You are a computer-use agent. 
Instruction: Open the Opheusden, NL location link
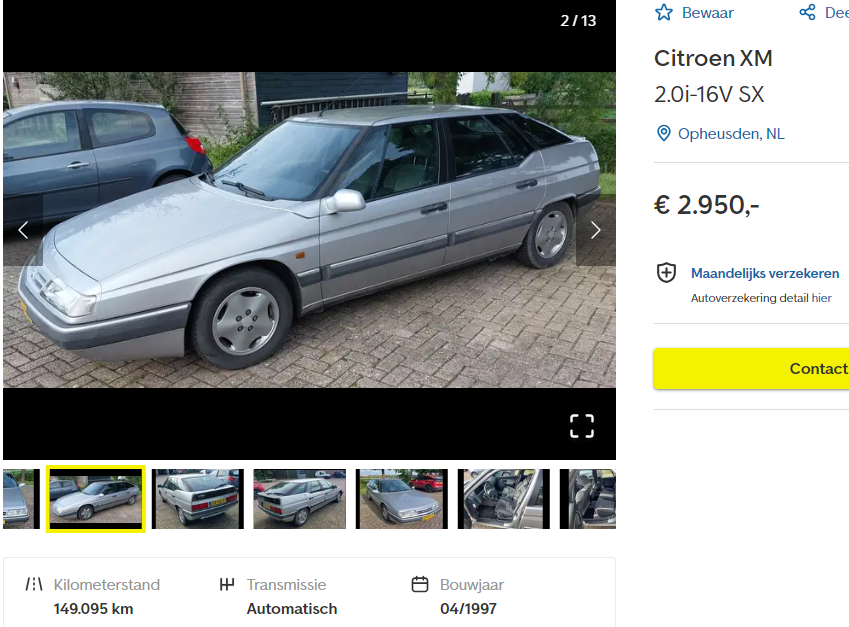coord(731,134)
